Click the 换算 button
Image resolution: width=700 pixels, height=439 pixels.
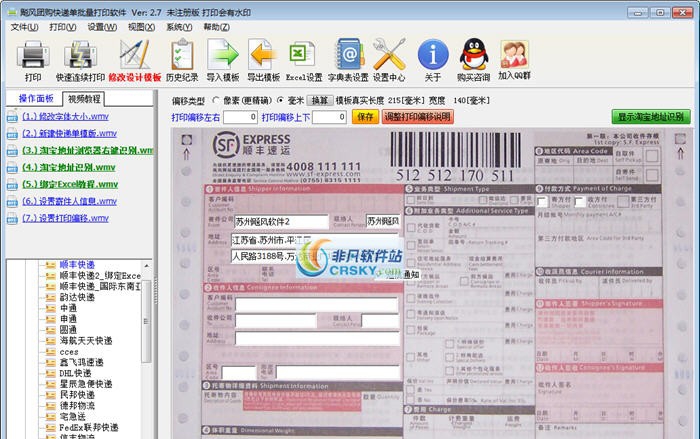click(320, 101)
